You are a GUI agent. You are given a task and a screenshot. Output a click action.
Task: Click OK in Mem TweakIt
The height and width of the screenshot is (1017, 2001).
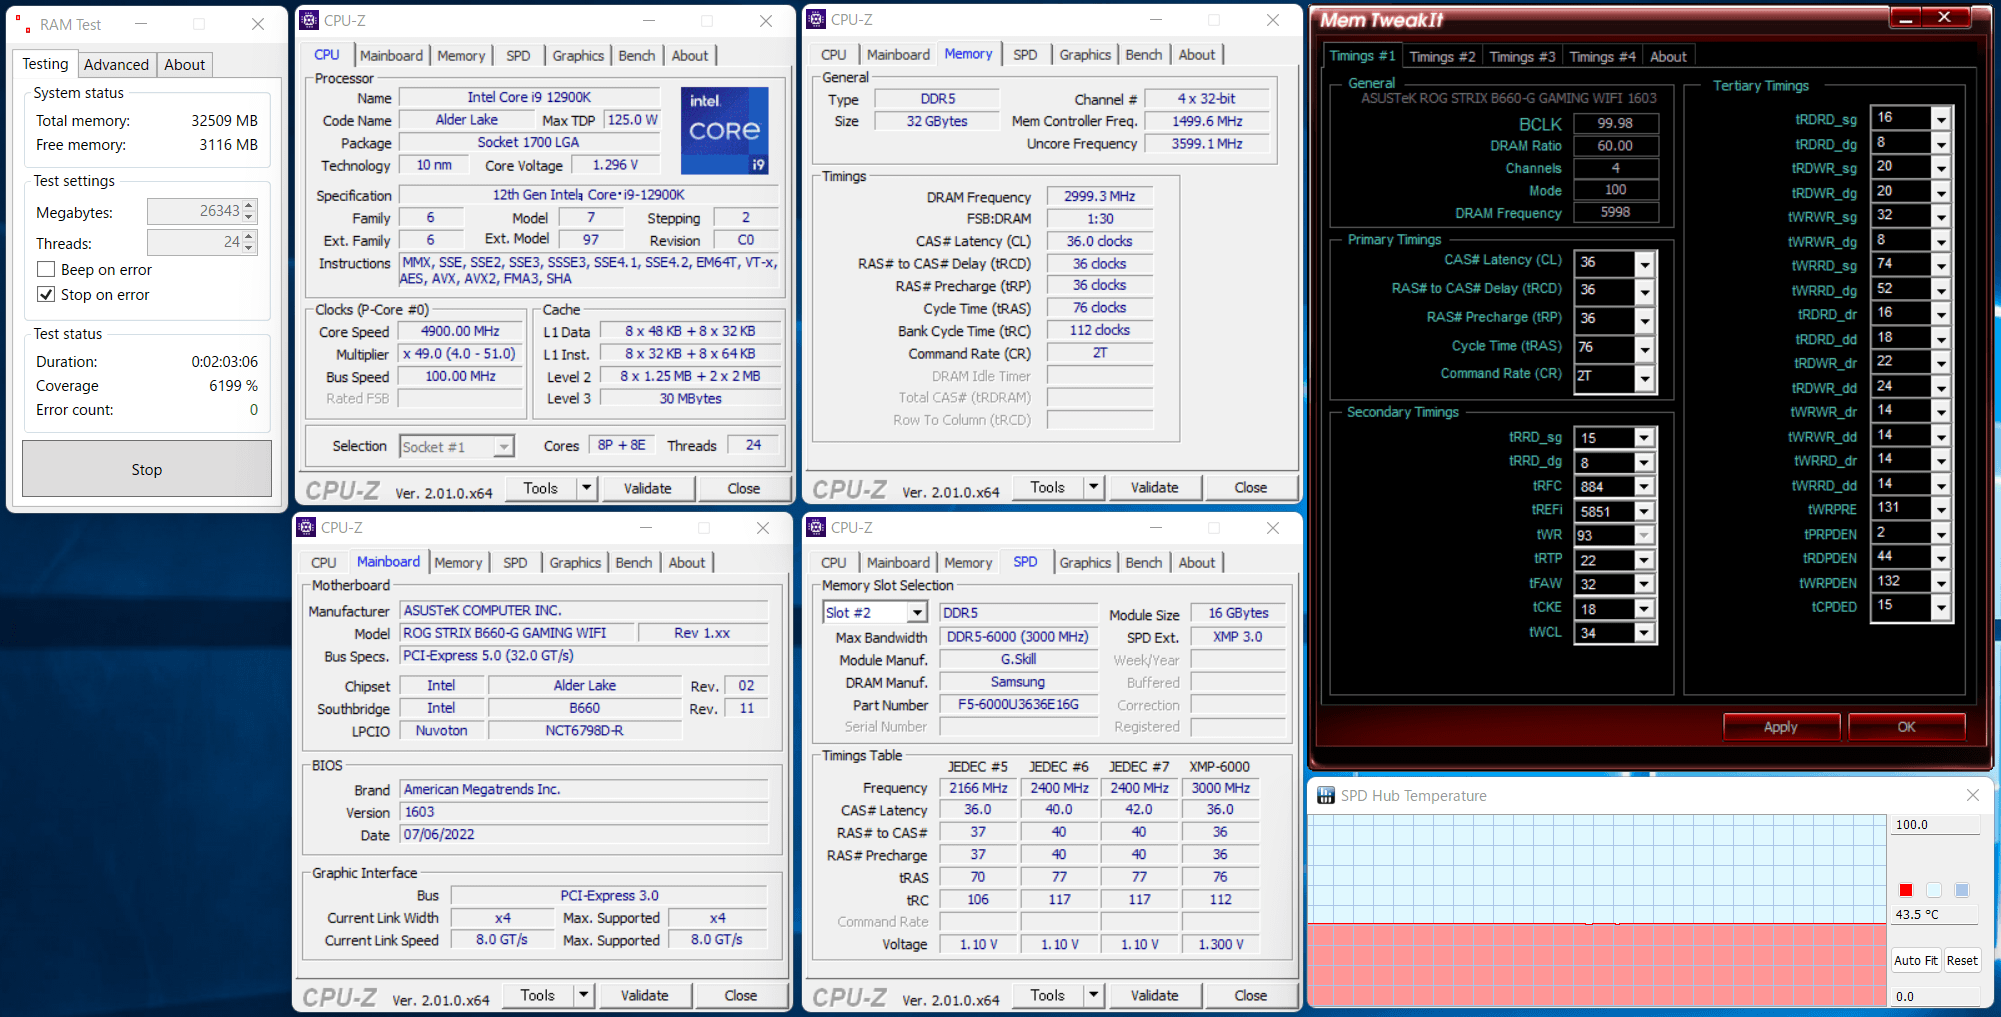(x=1906, y=727)
